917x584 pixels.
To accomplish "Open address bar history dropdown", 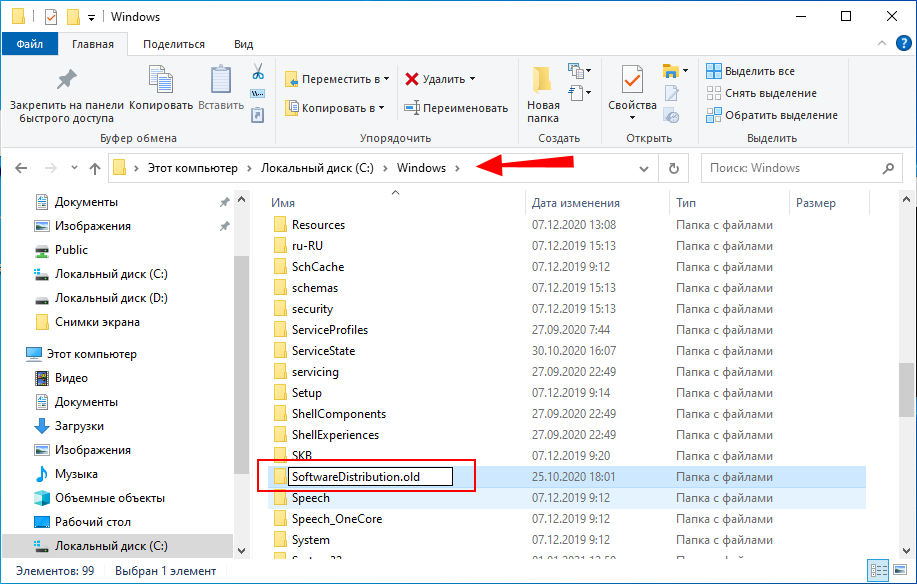I will (644, 169).
